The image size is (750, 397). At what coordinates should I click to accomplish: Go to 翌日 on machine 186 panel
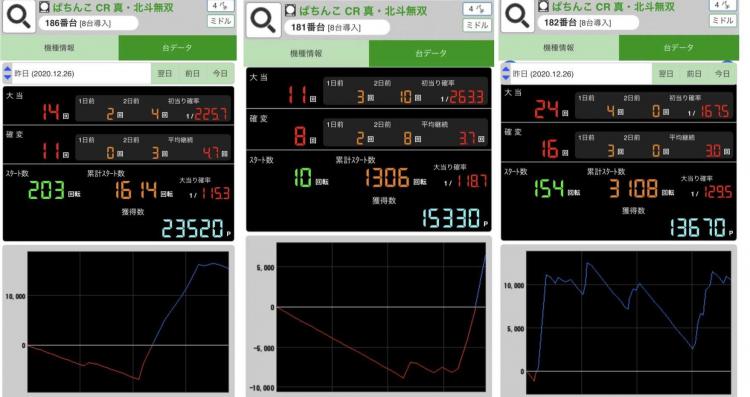165,74
